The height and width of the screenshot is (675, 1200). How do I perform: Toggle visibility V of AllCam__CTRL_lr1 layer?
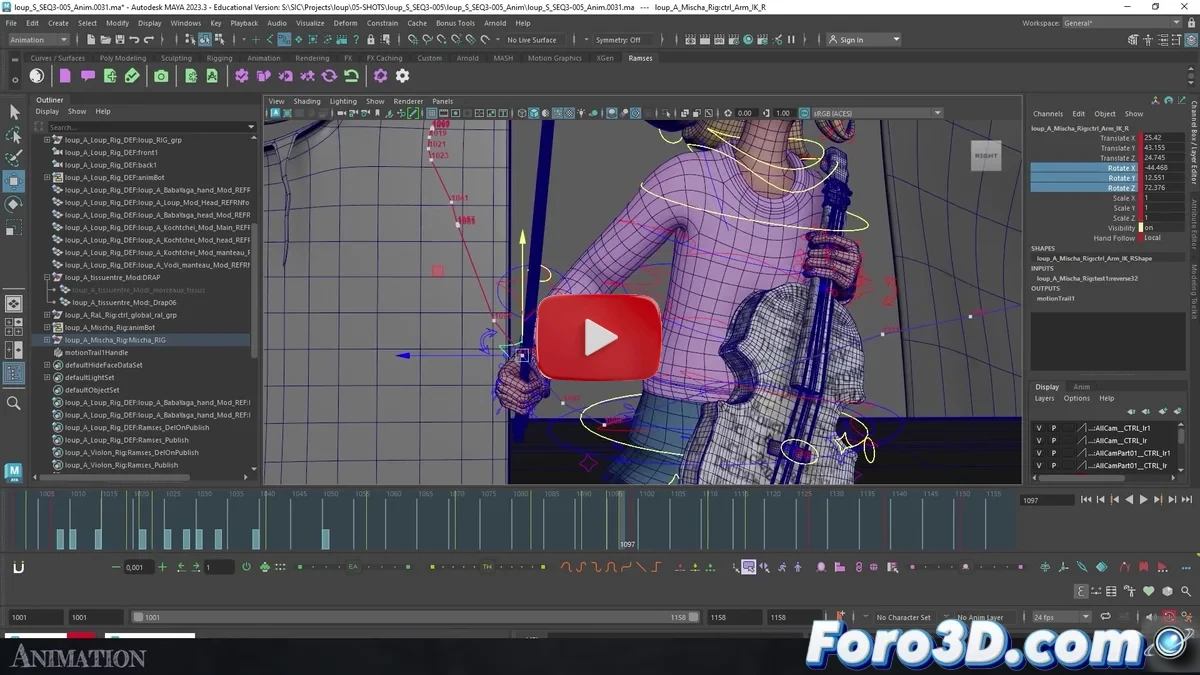(x=1039, y=428)
